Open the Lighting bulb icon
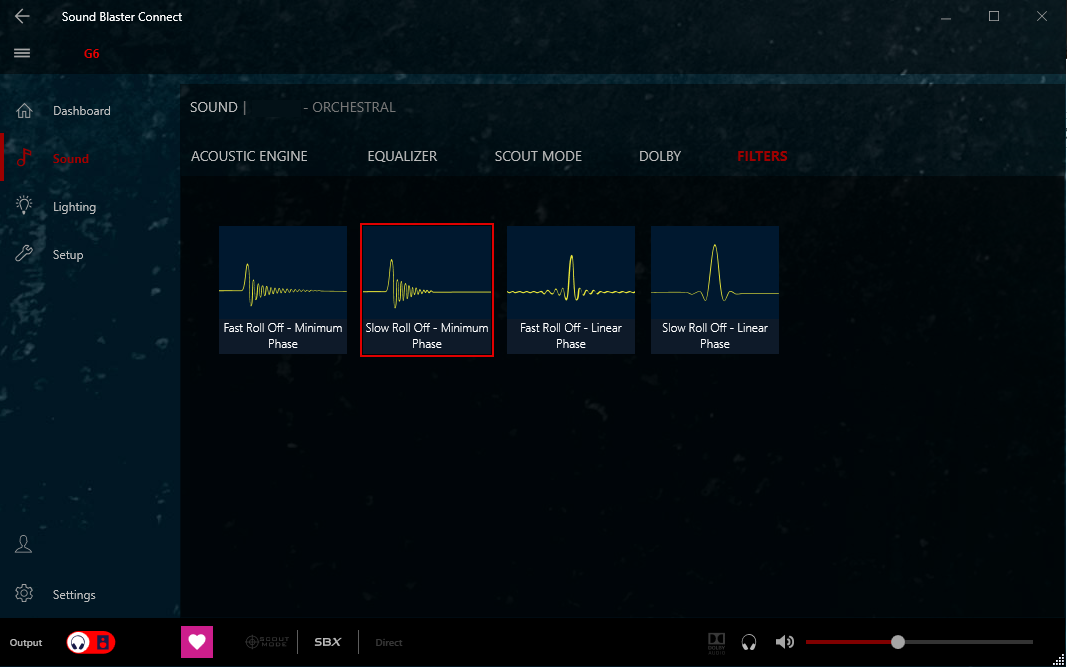The height and width of the screenshot is (667, 1067). [24, 206]
